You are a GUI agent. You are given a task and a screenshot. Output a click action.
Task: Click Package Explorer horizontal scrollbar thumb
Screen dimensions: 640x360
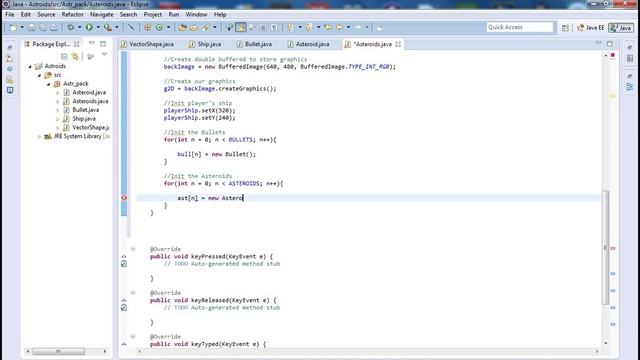coord(58,351)
